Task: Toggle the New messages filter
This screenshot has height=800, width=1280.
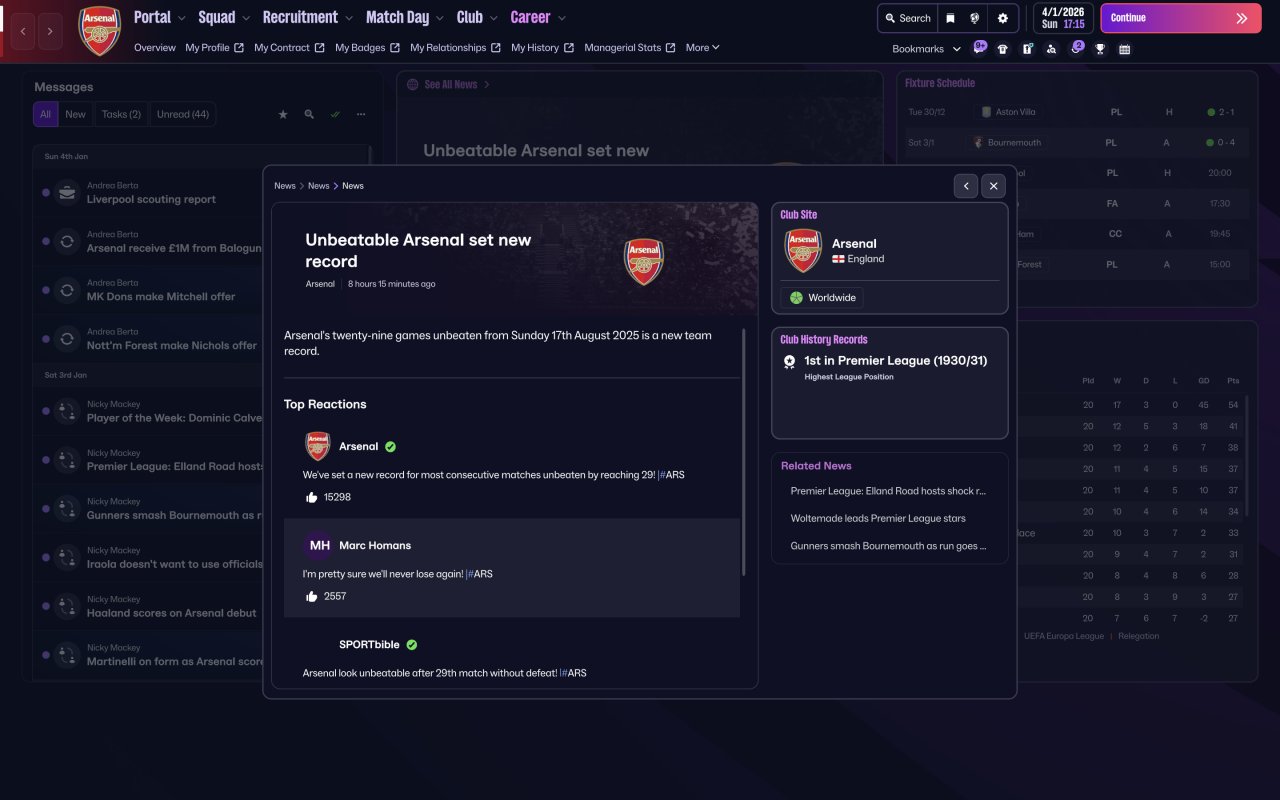Action: pos(76,114)
